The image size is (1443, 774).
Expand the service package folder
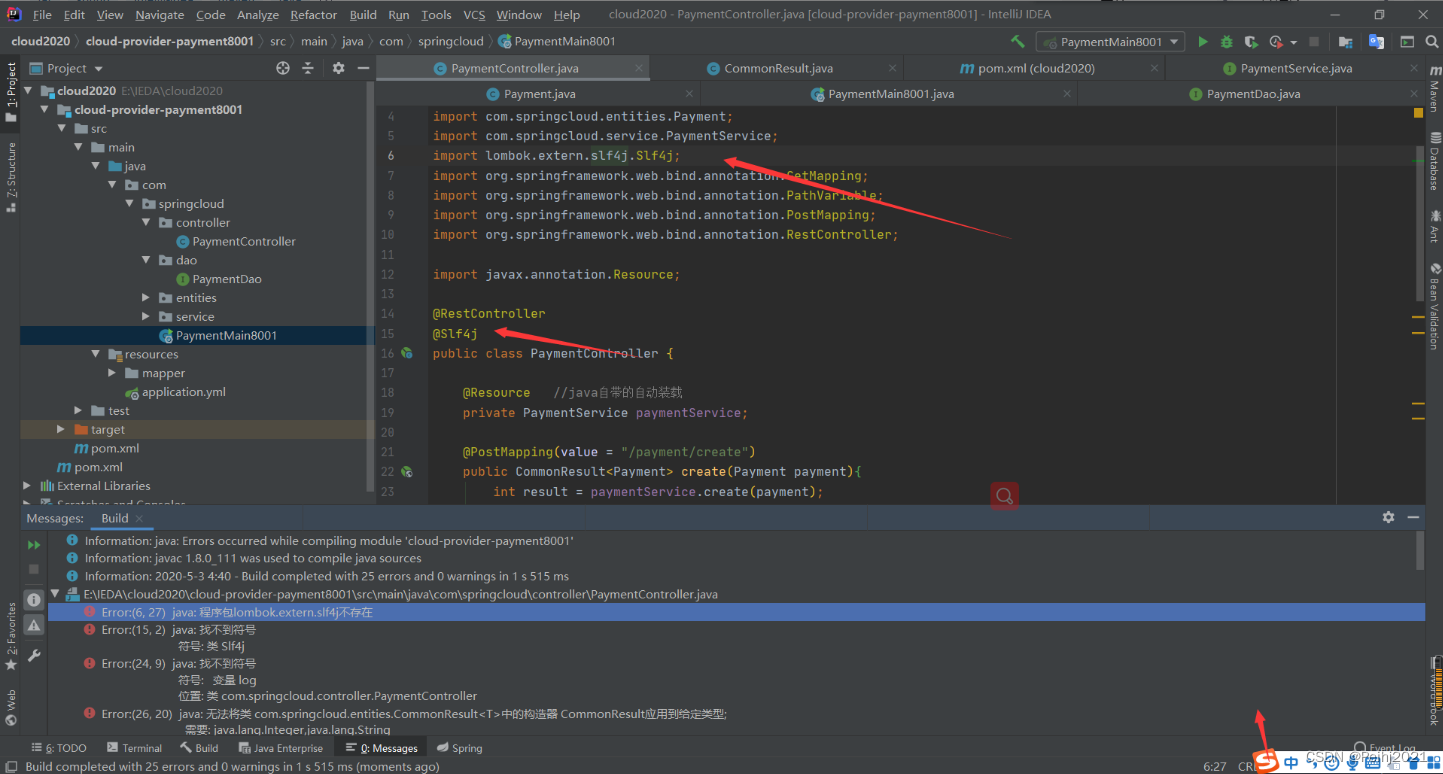point(147,316)
